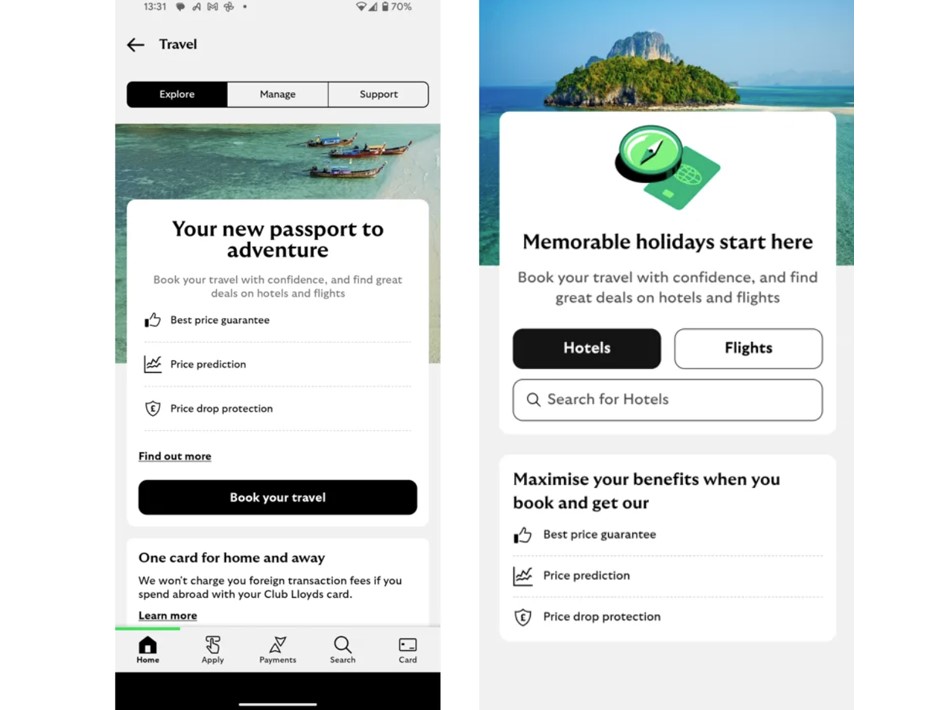Switch to the Manage tab
The width and height of the screenshot is (930, 710).
[x=278, y=94]
